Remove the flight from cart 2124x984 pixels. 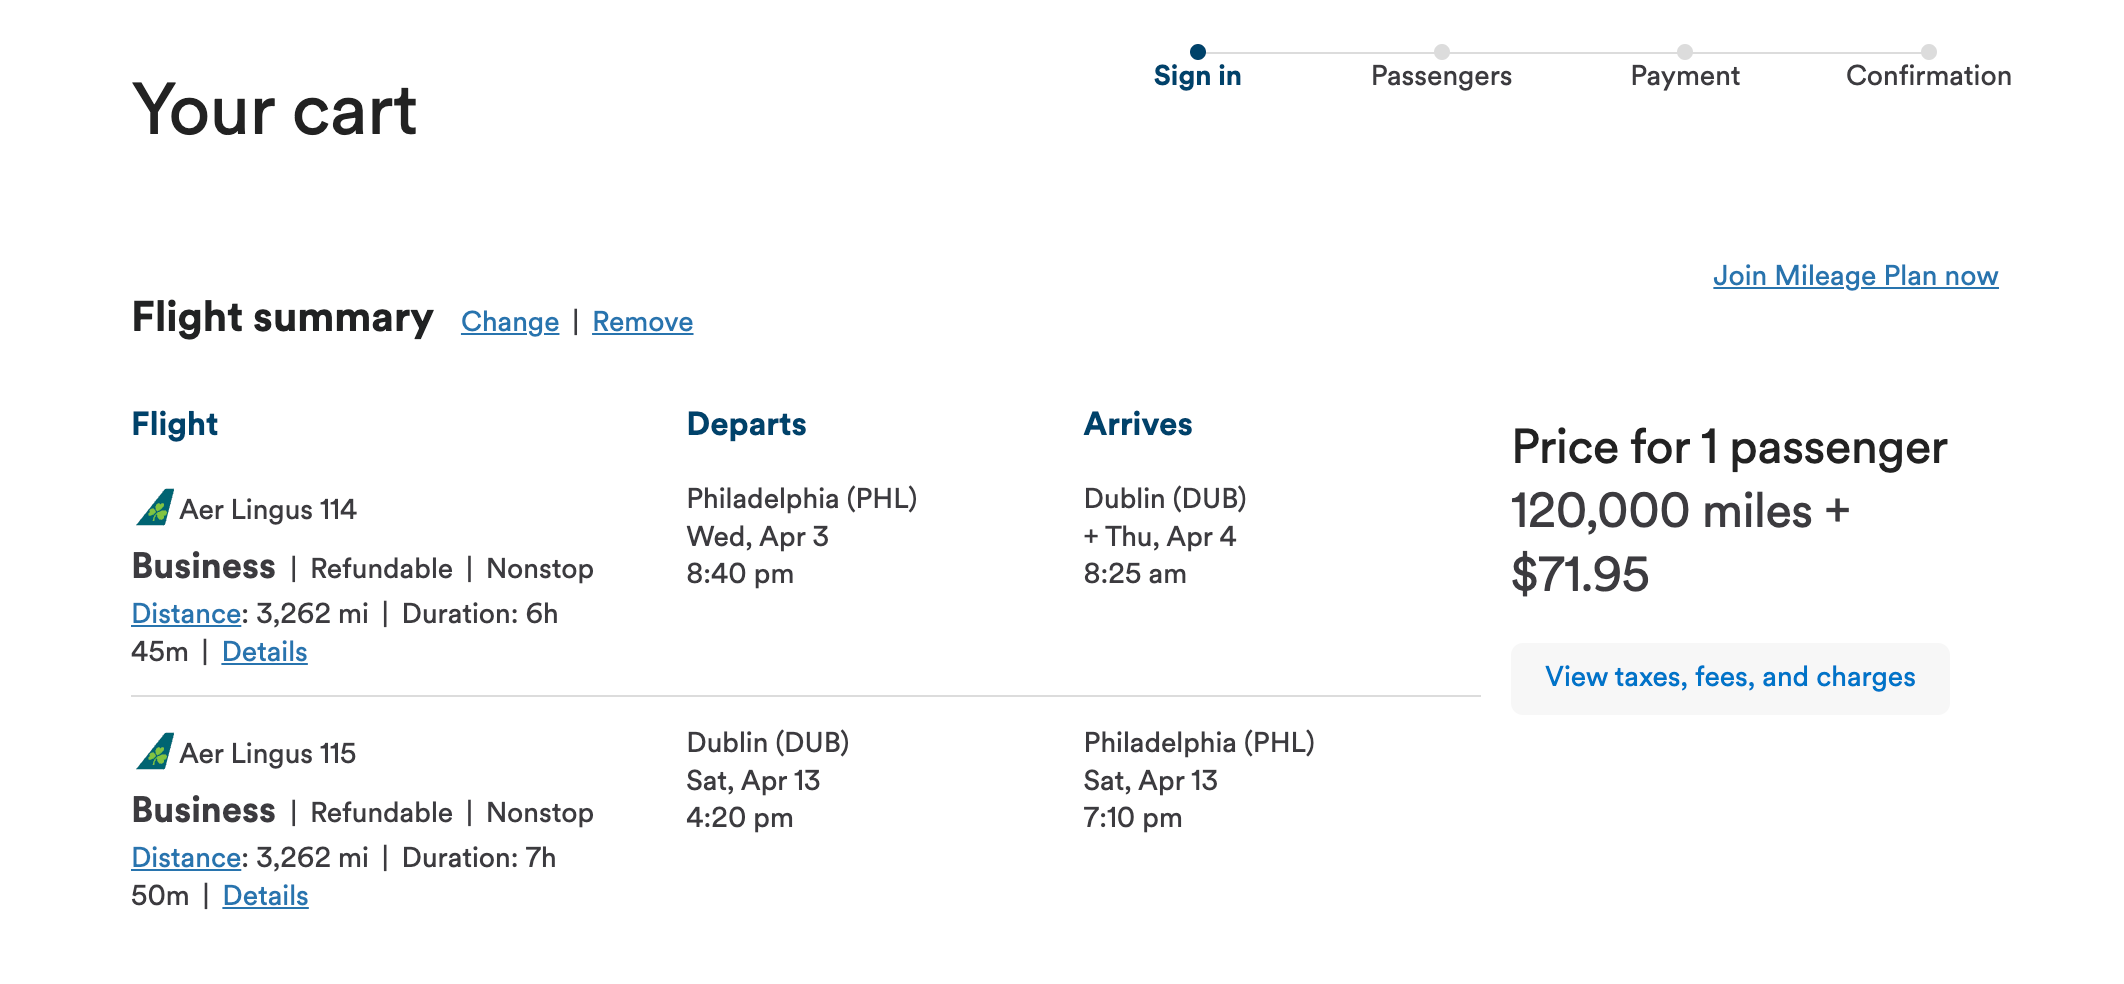pos(642,322)
